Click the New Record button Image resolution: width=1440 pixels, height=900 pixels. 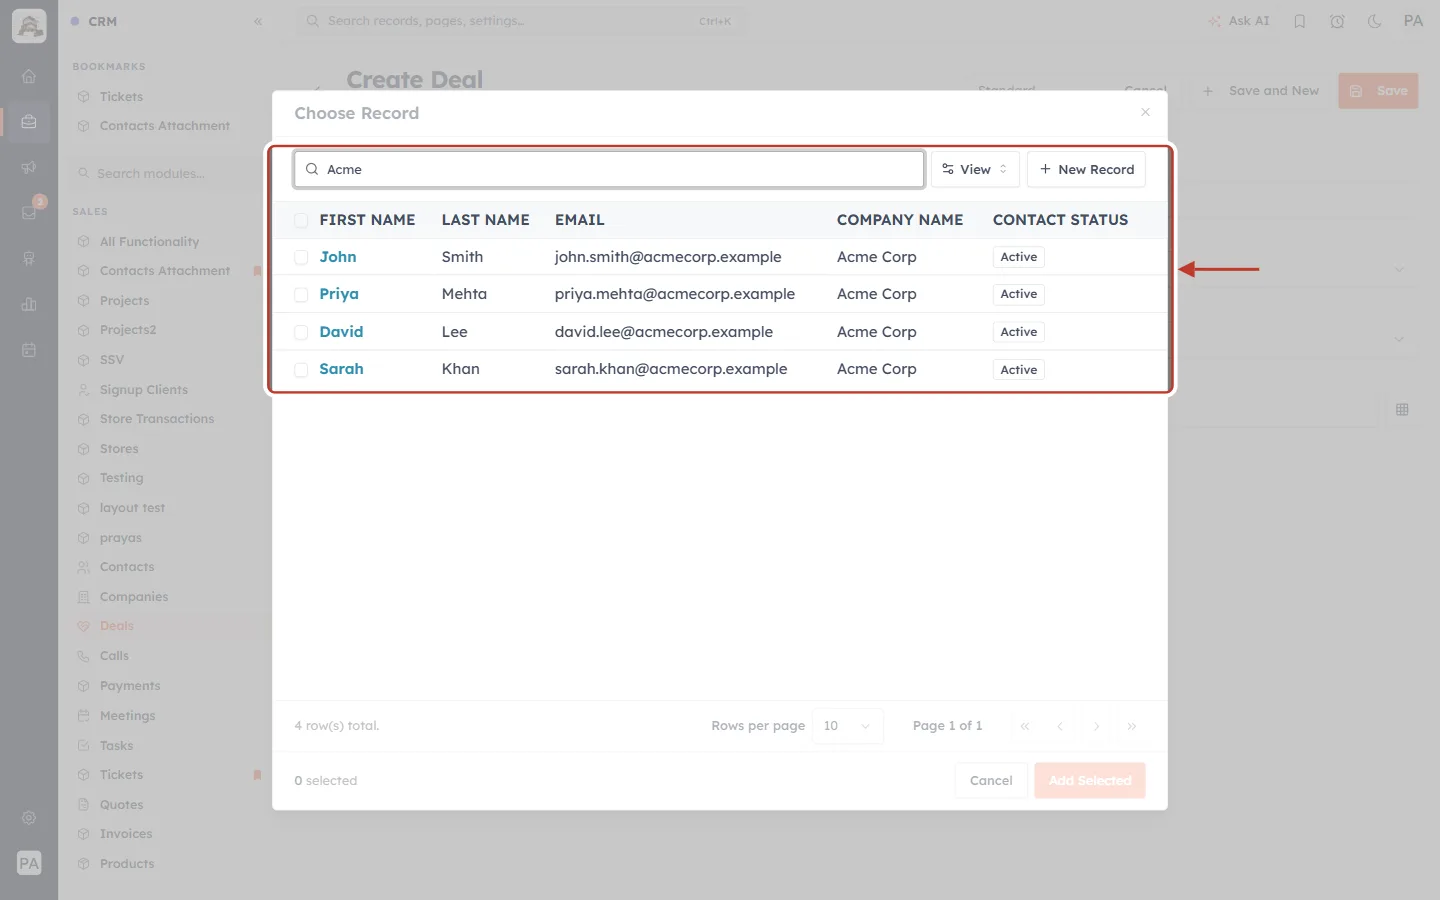tap(1086, 169)
